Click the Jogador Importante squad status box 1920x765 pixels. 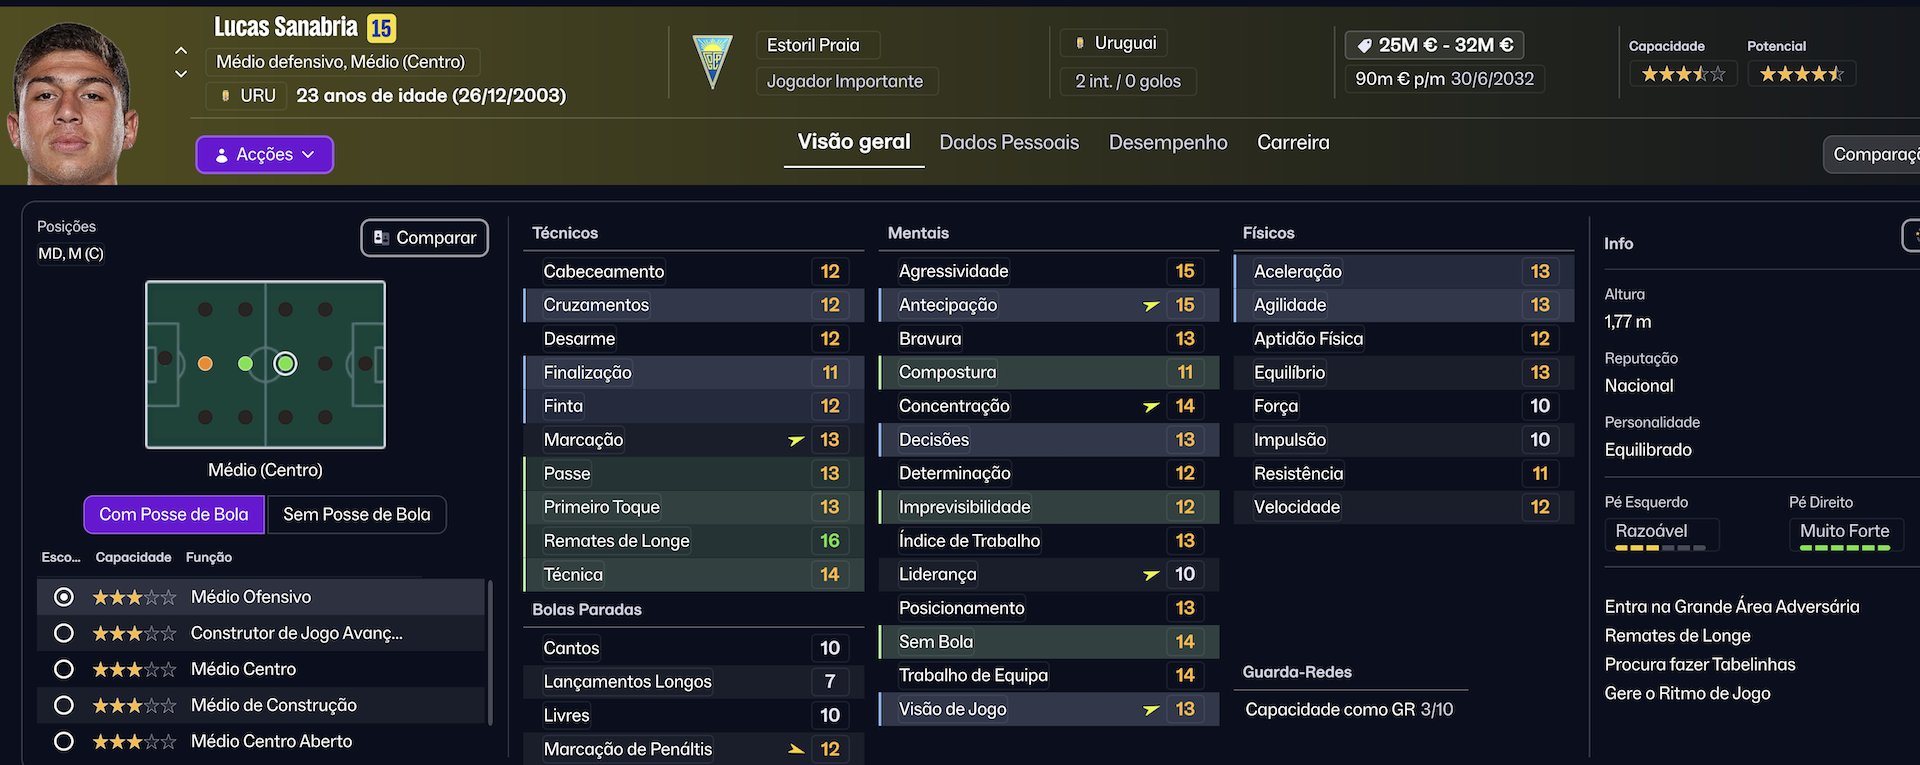[x=845, y=81]
